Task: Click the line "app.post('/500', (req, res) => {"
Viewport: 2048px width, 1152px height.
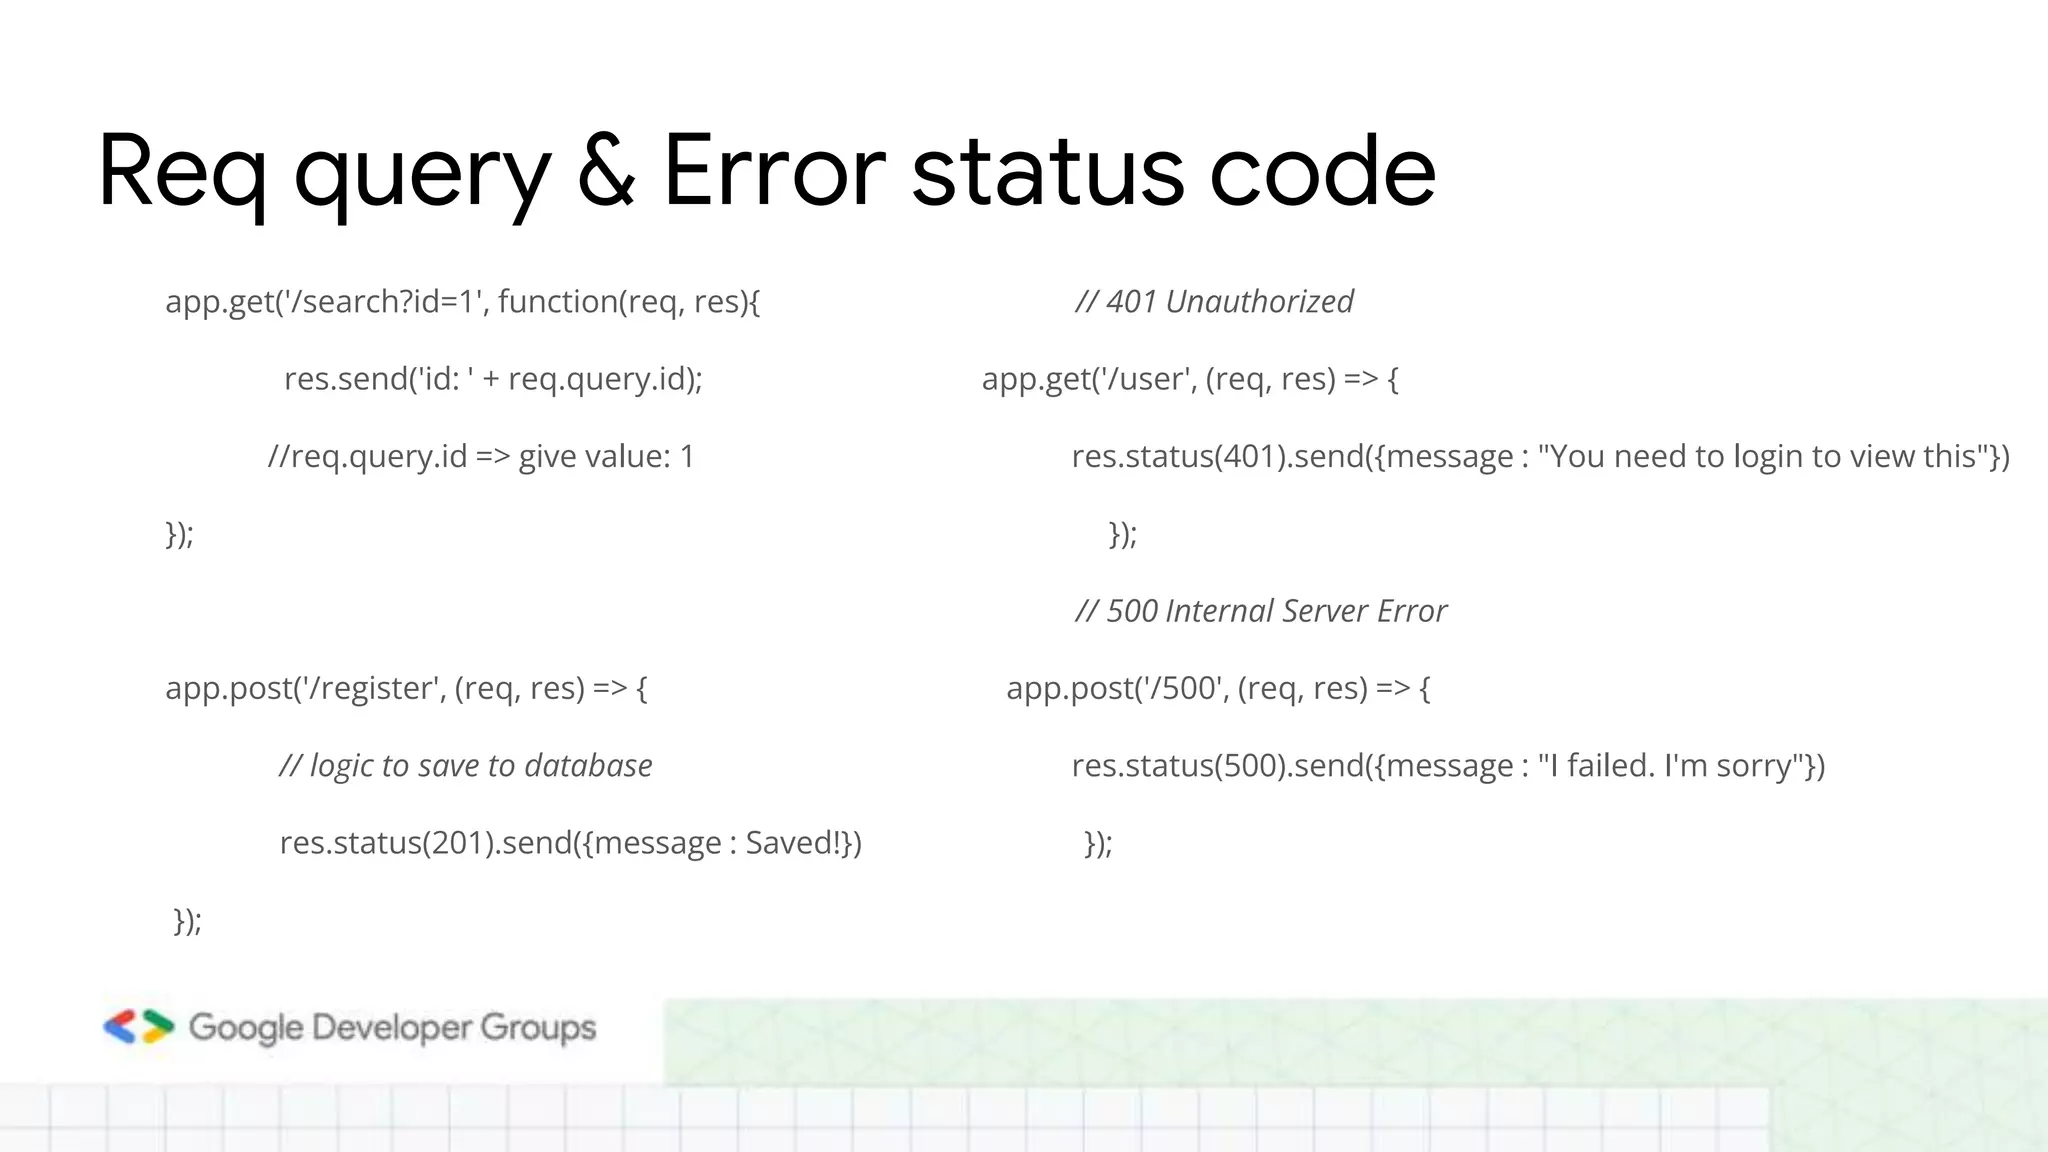Action: (1219, 689)
